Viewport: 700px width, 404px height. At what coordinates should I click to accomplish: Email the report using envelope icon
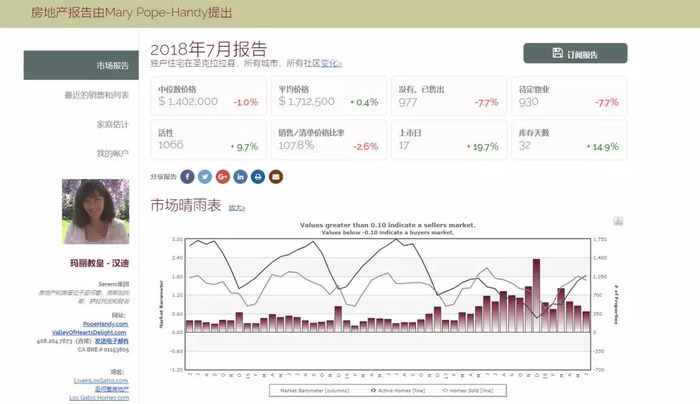coord(276,177)
